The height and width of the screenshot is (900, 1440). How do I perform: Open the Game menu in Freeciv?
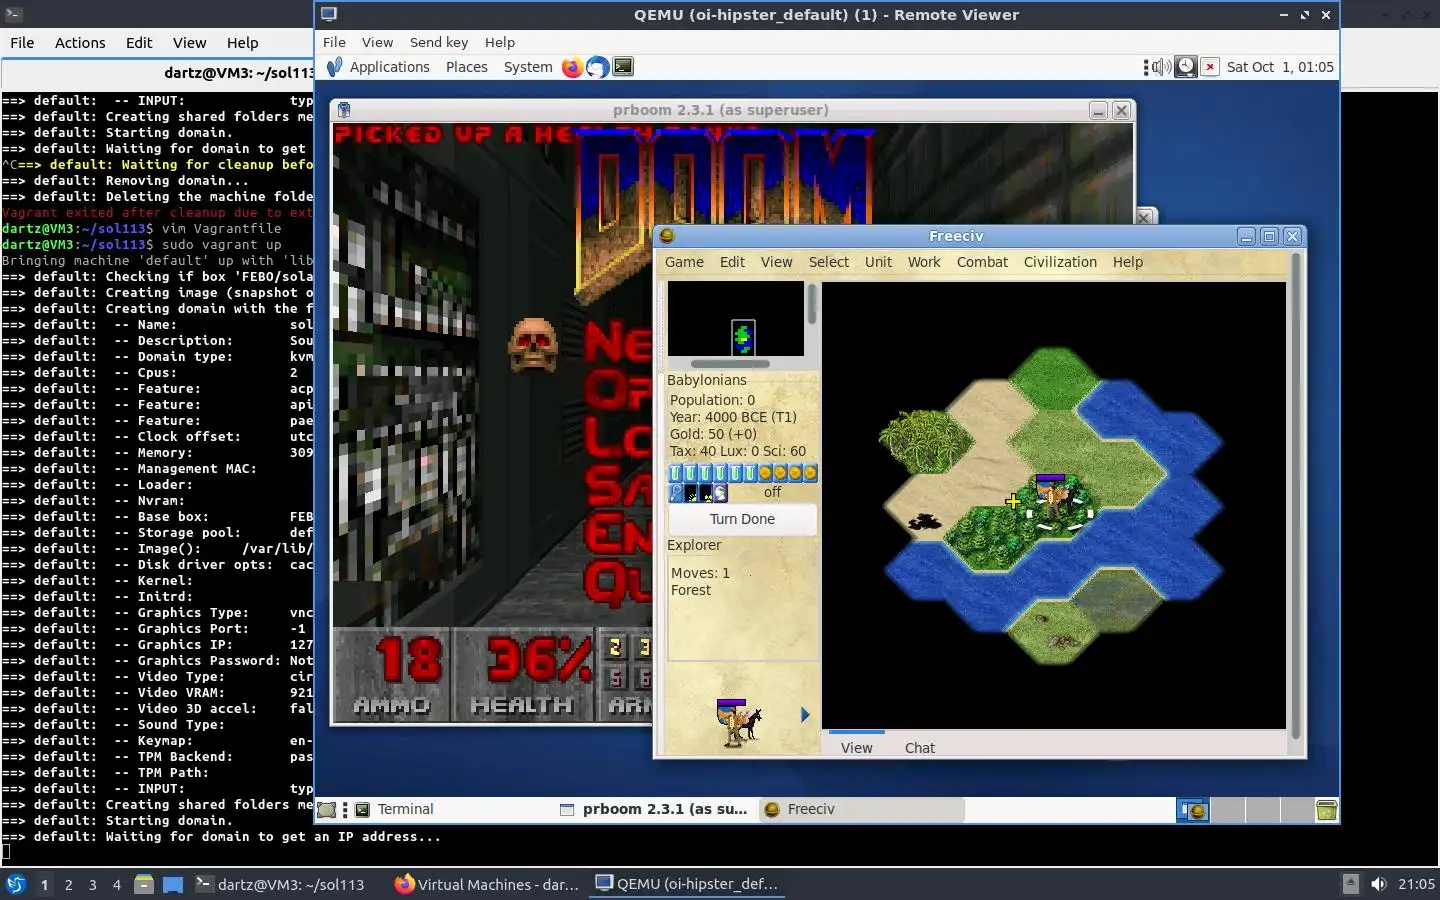point(684,262)
